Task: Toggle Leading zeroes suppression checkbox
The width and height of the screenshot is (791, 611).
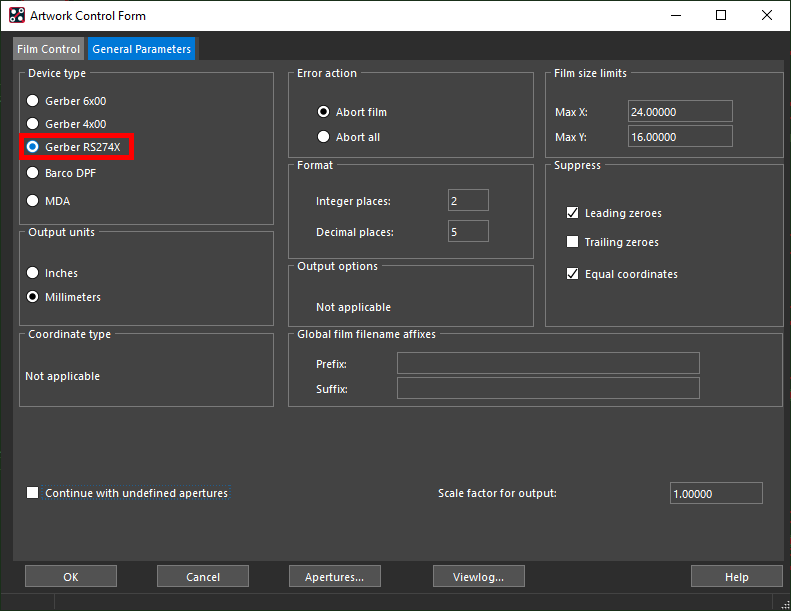Action: pyautogui.click(x=573, y=212)
